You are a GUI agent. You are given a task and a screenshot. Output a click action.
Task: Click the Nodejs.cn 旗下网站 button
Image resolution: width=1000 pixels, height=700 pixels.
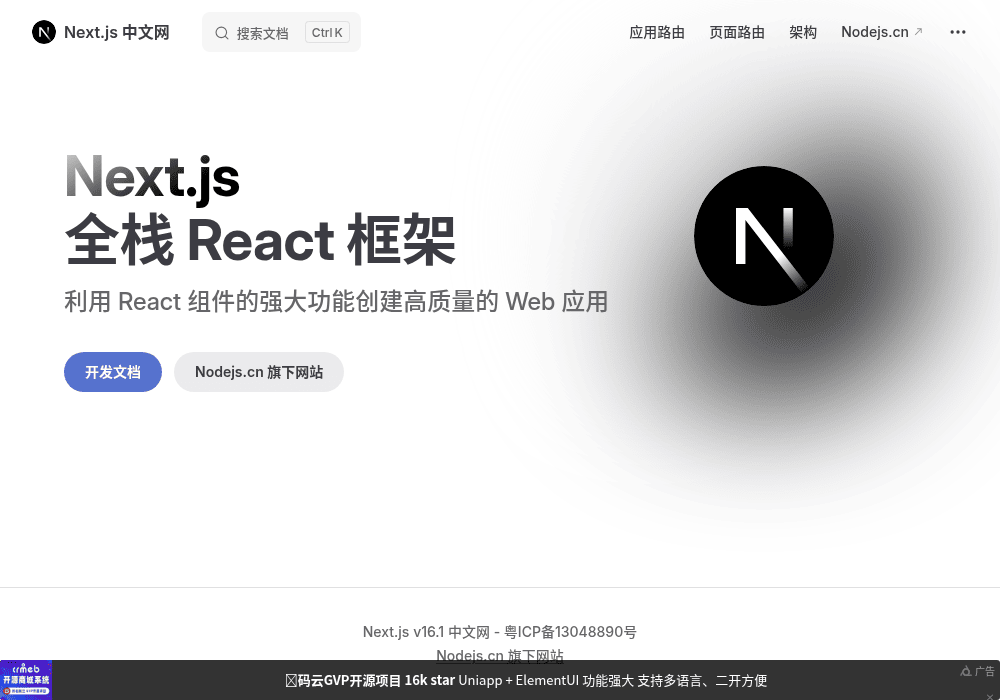click(259, 372)
